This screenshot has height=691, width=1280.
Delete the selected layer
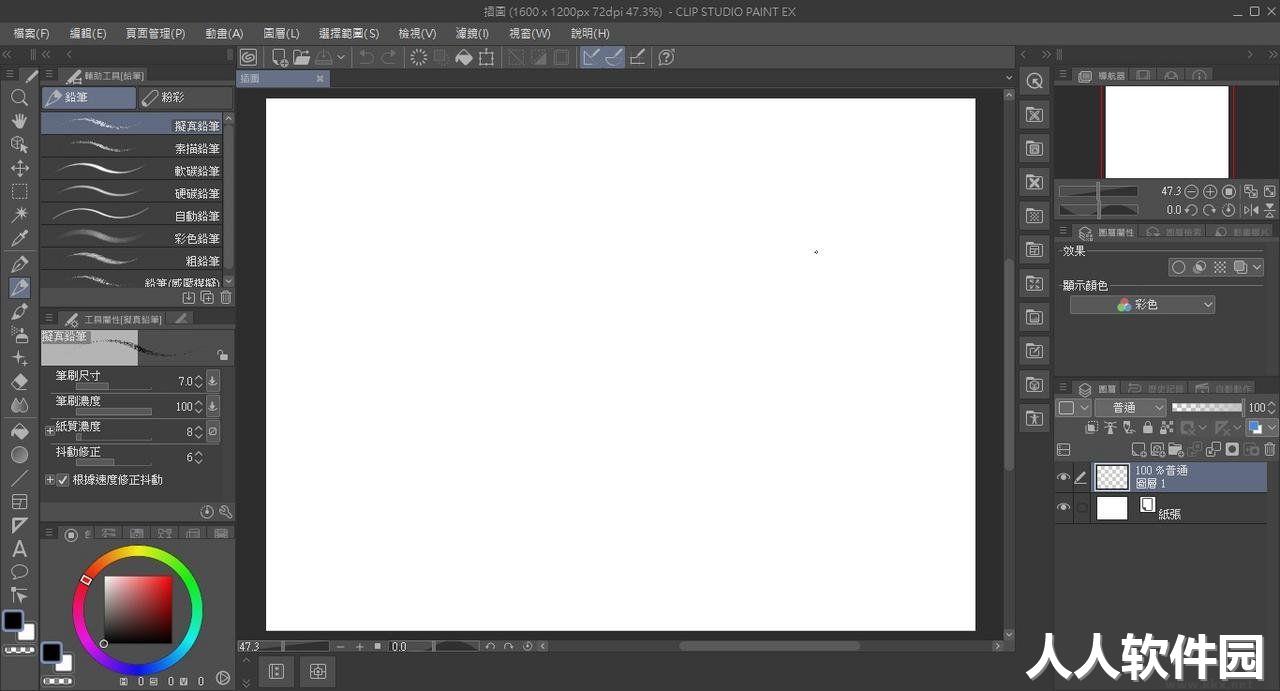pyautogui.click(x=1270, y=450)
